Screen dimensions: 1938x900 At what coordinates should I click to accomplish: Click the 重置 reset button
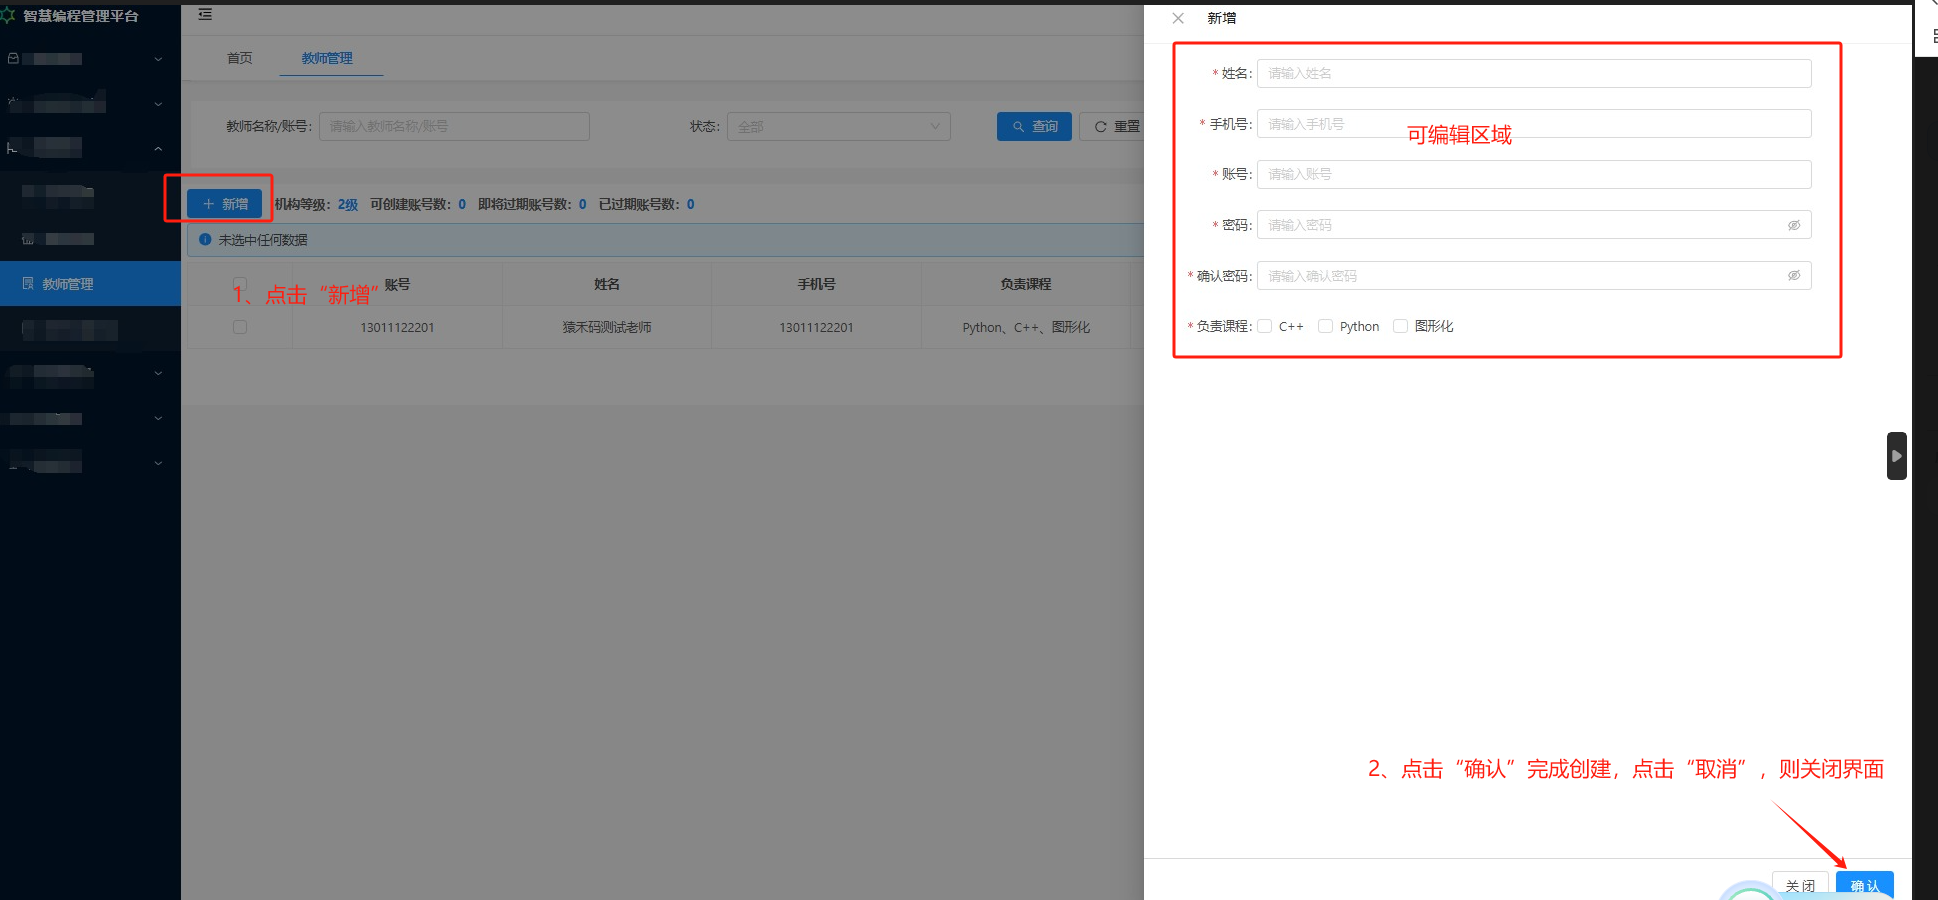pos(1115,127)
